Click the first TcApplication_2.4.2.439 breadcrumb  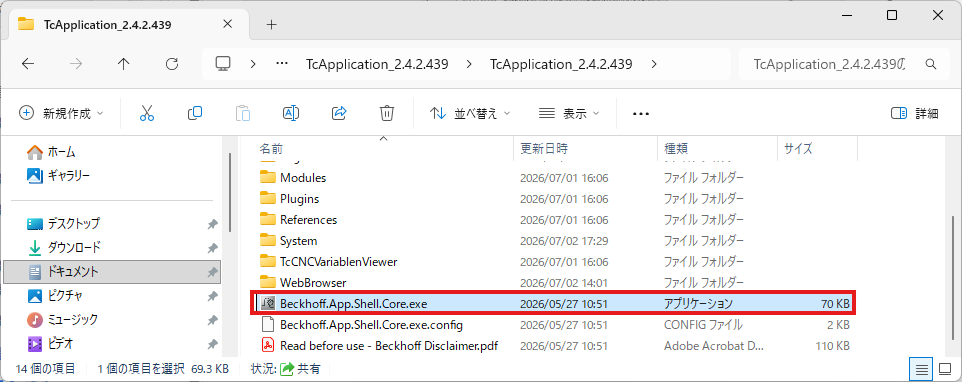point(377,64)
